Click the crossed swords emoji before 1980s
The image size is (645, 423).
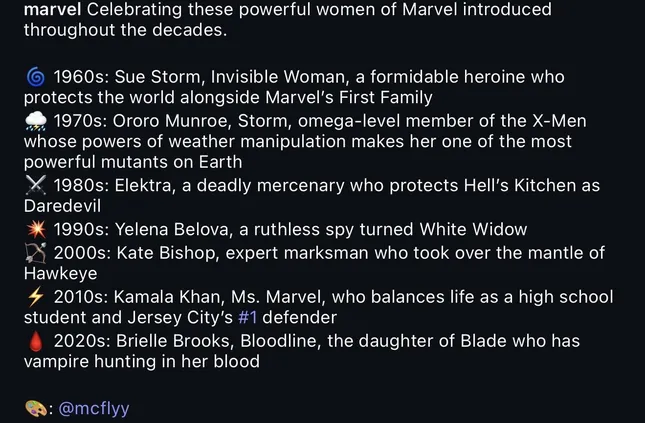33,185
